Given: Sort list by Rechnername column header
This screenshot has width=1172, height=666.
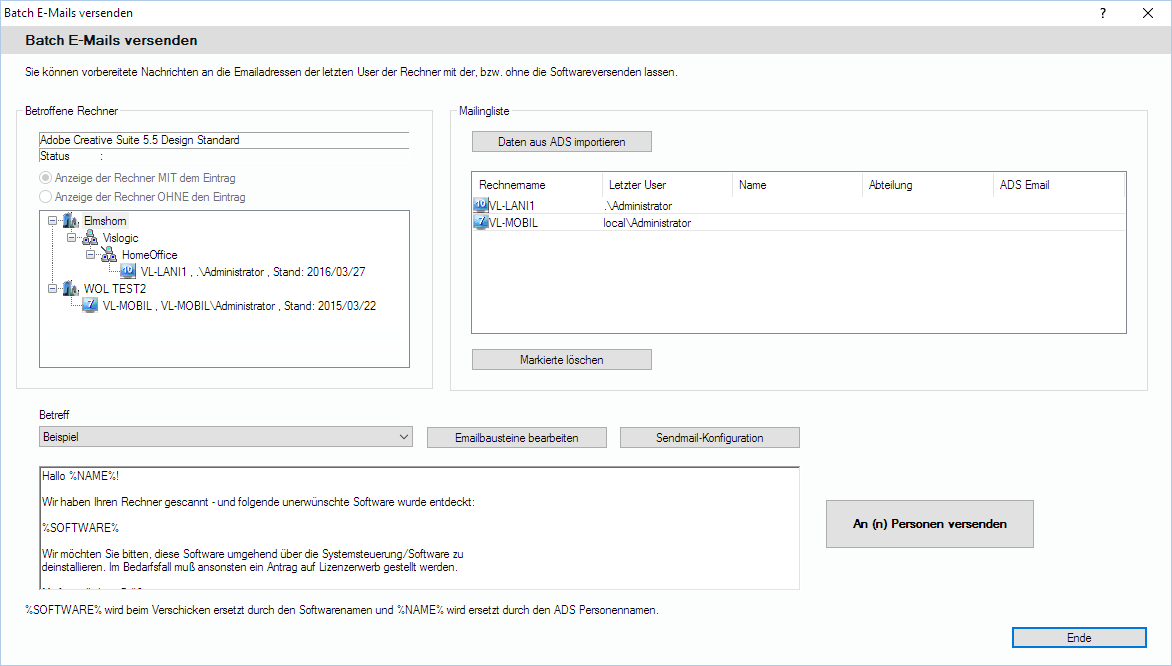Looking at the screenshot, I should 536,185.
